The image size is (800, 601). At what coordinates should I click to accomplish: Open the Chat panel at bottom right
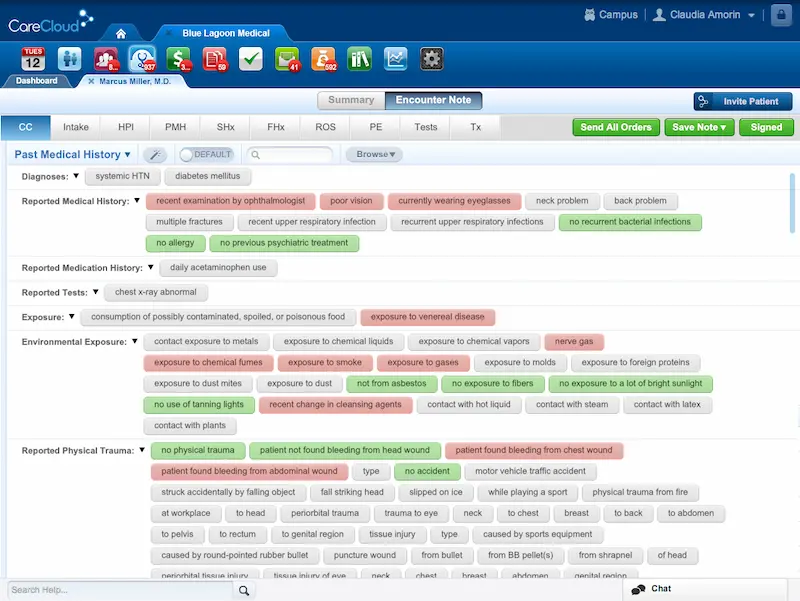click(x=660, y=589)
